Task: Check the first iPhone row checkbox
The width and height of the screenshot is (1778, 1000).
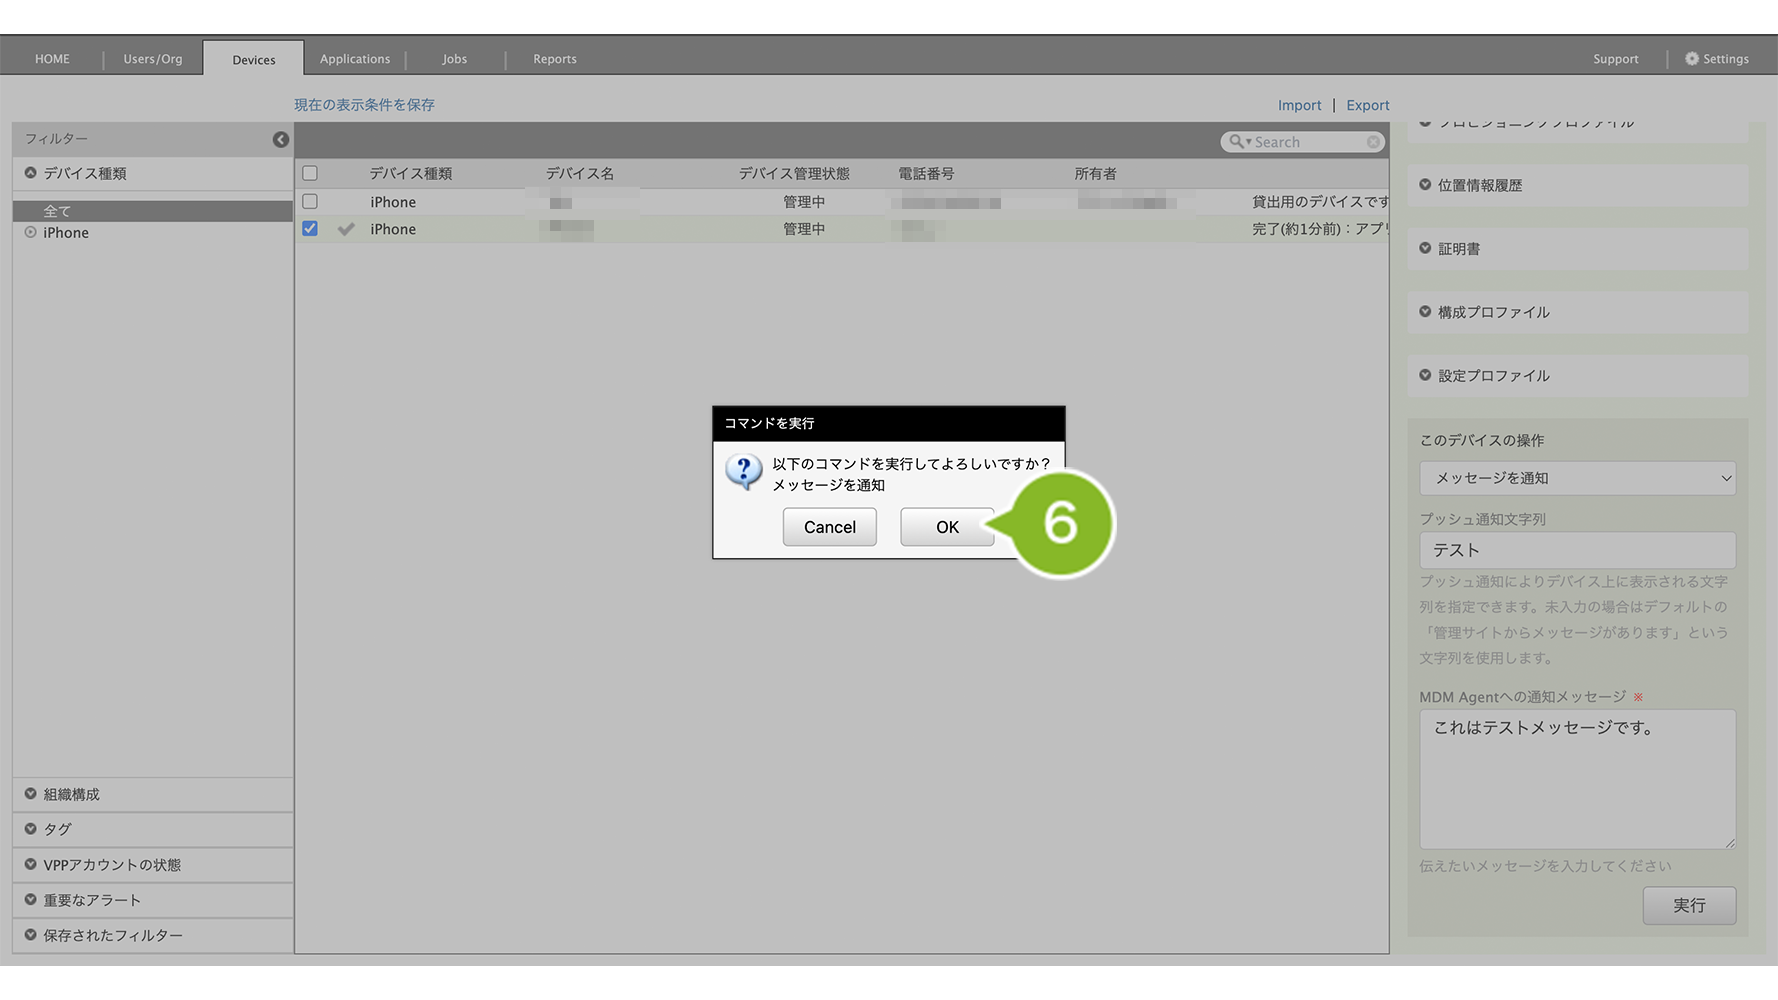Action: tap(310, 201)
